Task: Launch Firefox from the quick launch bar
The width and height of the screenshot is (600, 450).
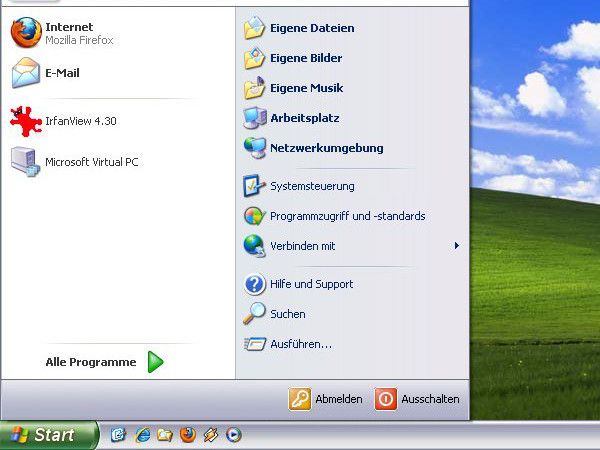Action: click(x=188, y=435)
